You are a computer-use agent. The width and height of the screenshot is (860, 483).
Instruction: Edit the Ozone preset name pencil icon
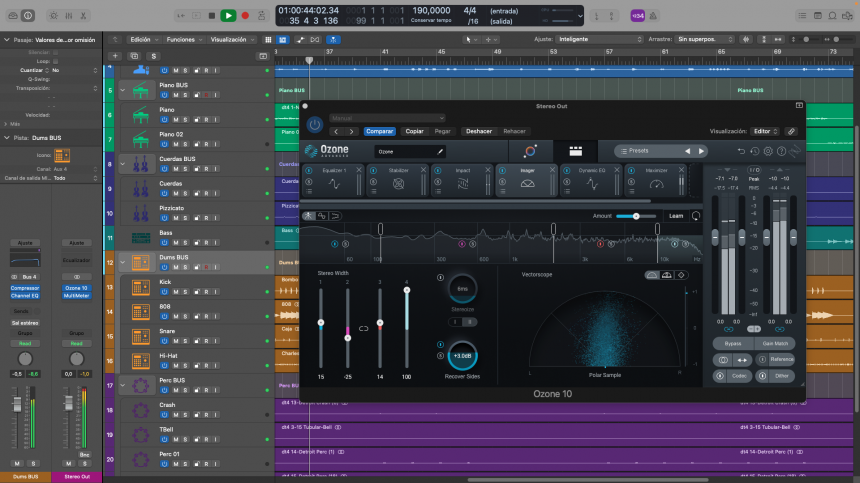(440, 151)
